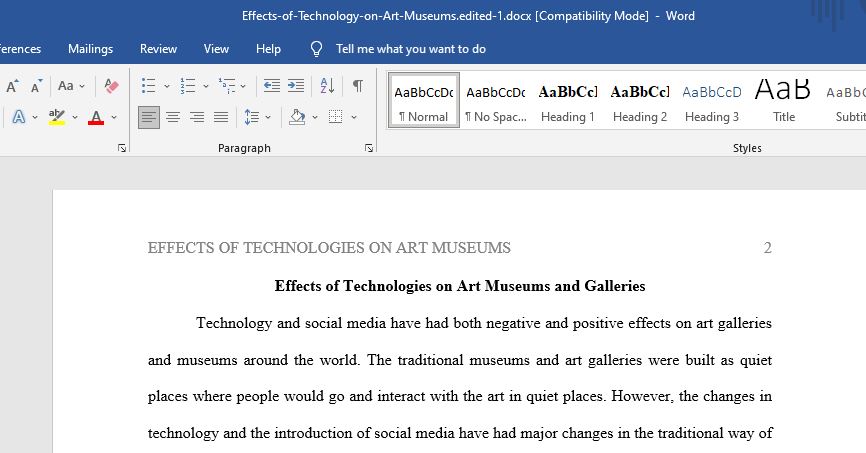Click the Change Case Aa icon
Screen dimensions: 866x453
[66, 86]
